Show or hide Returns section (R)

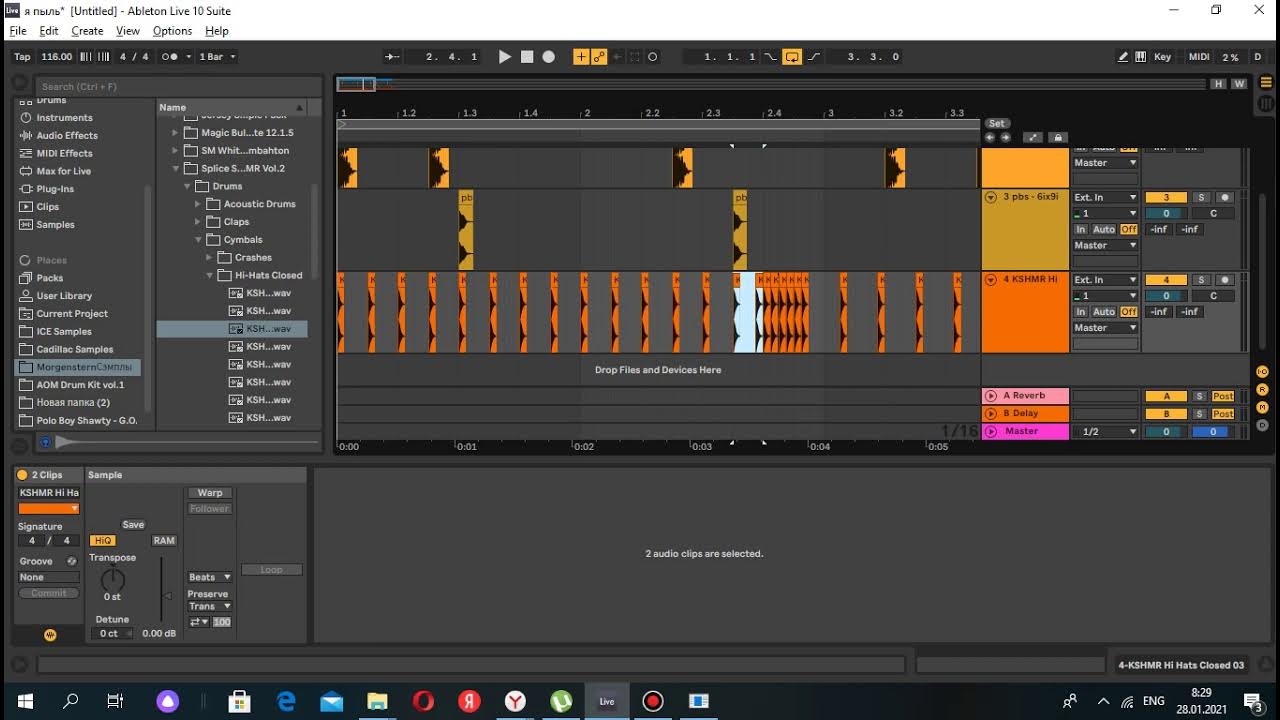click(1262, 390)
